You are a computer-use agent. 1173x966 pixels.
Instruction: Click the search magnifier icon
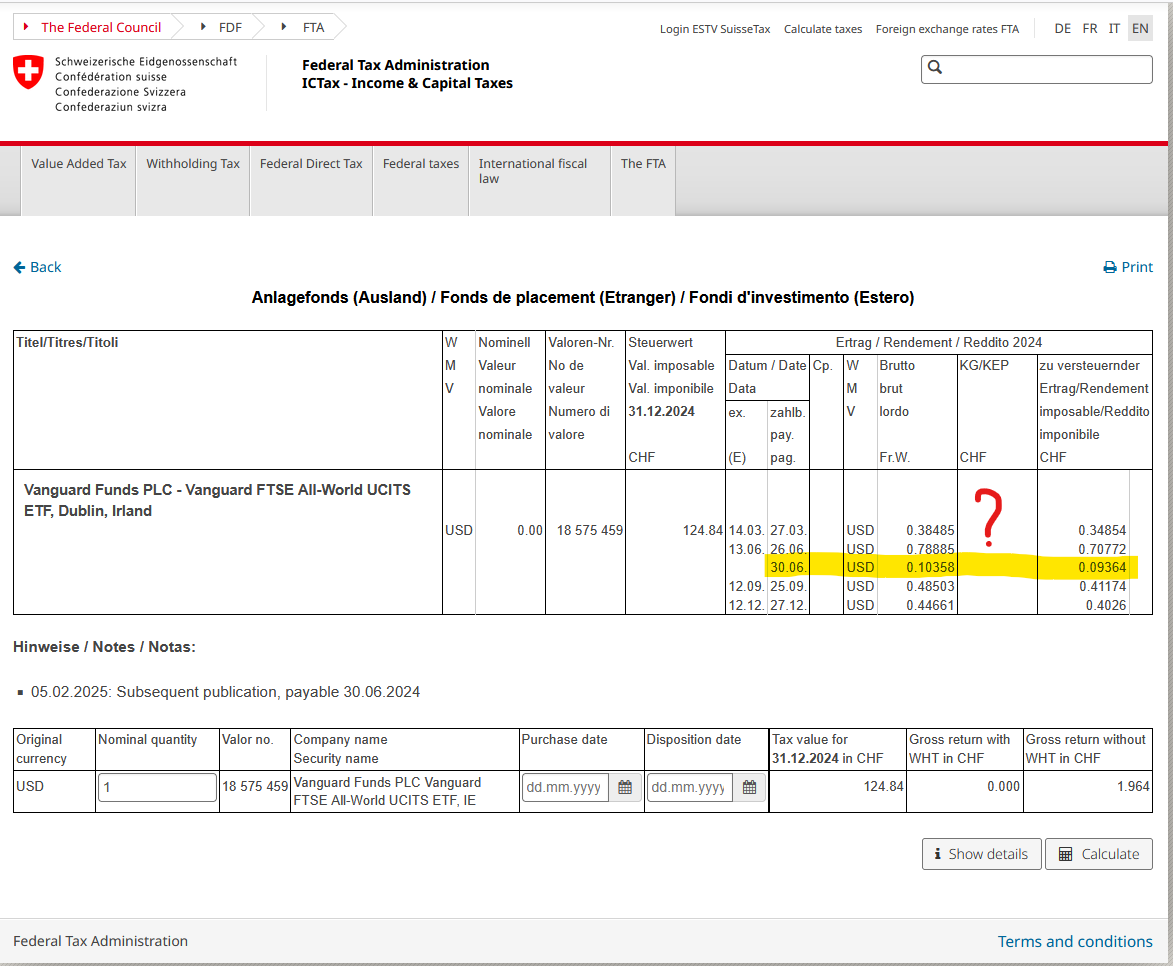(x=935, y=68)
